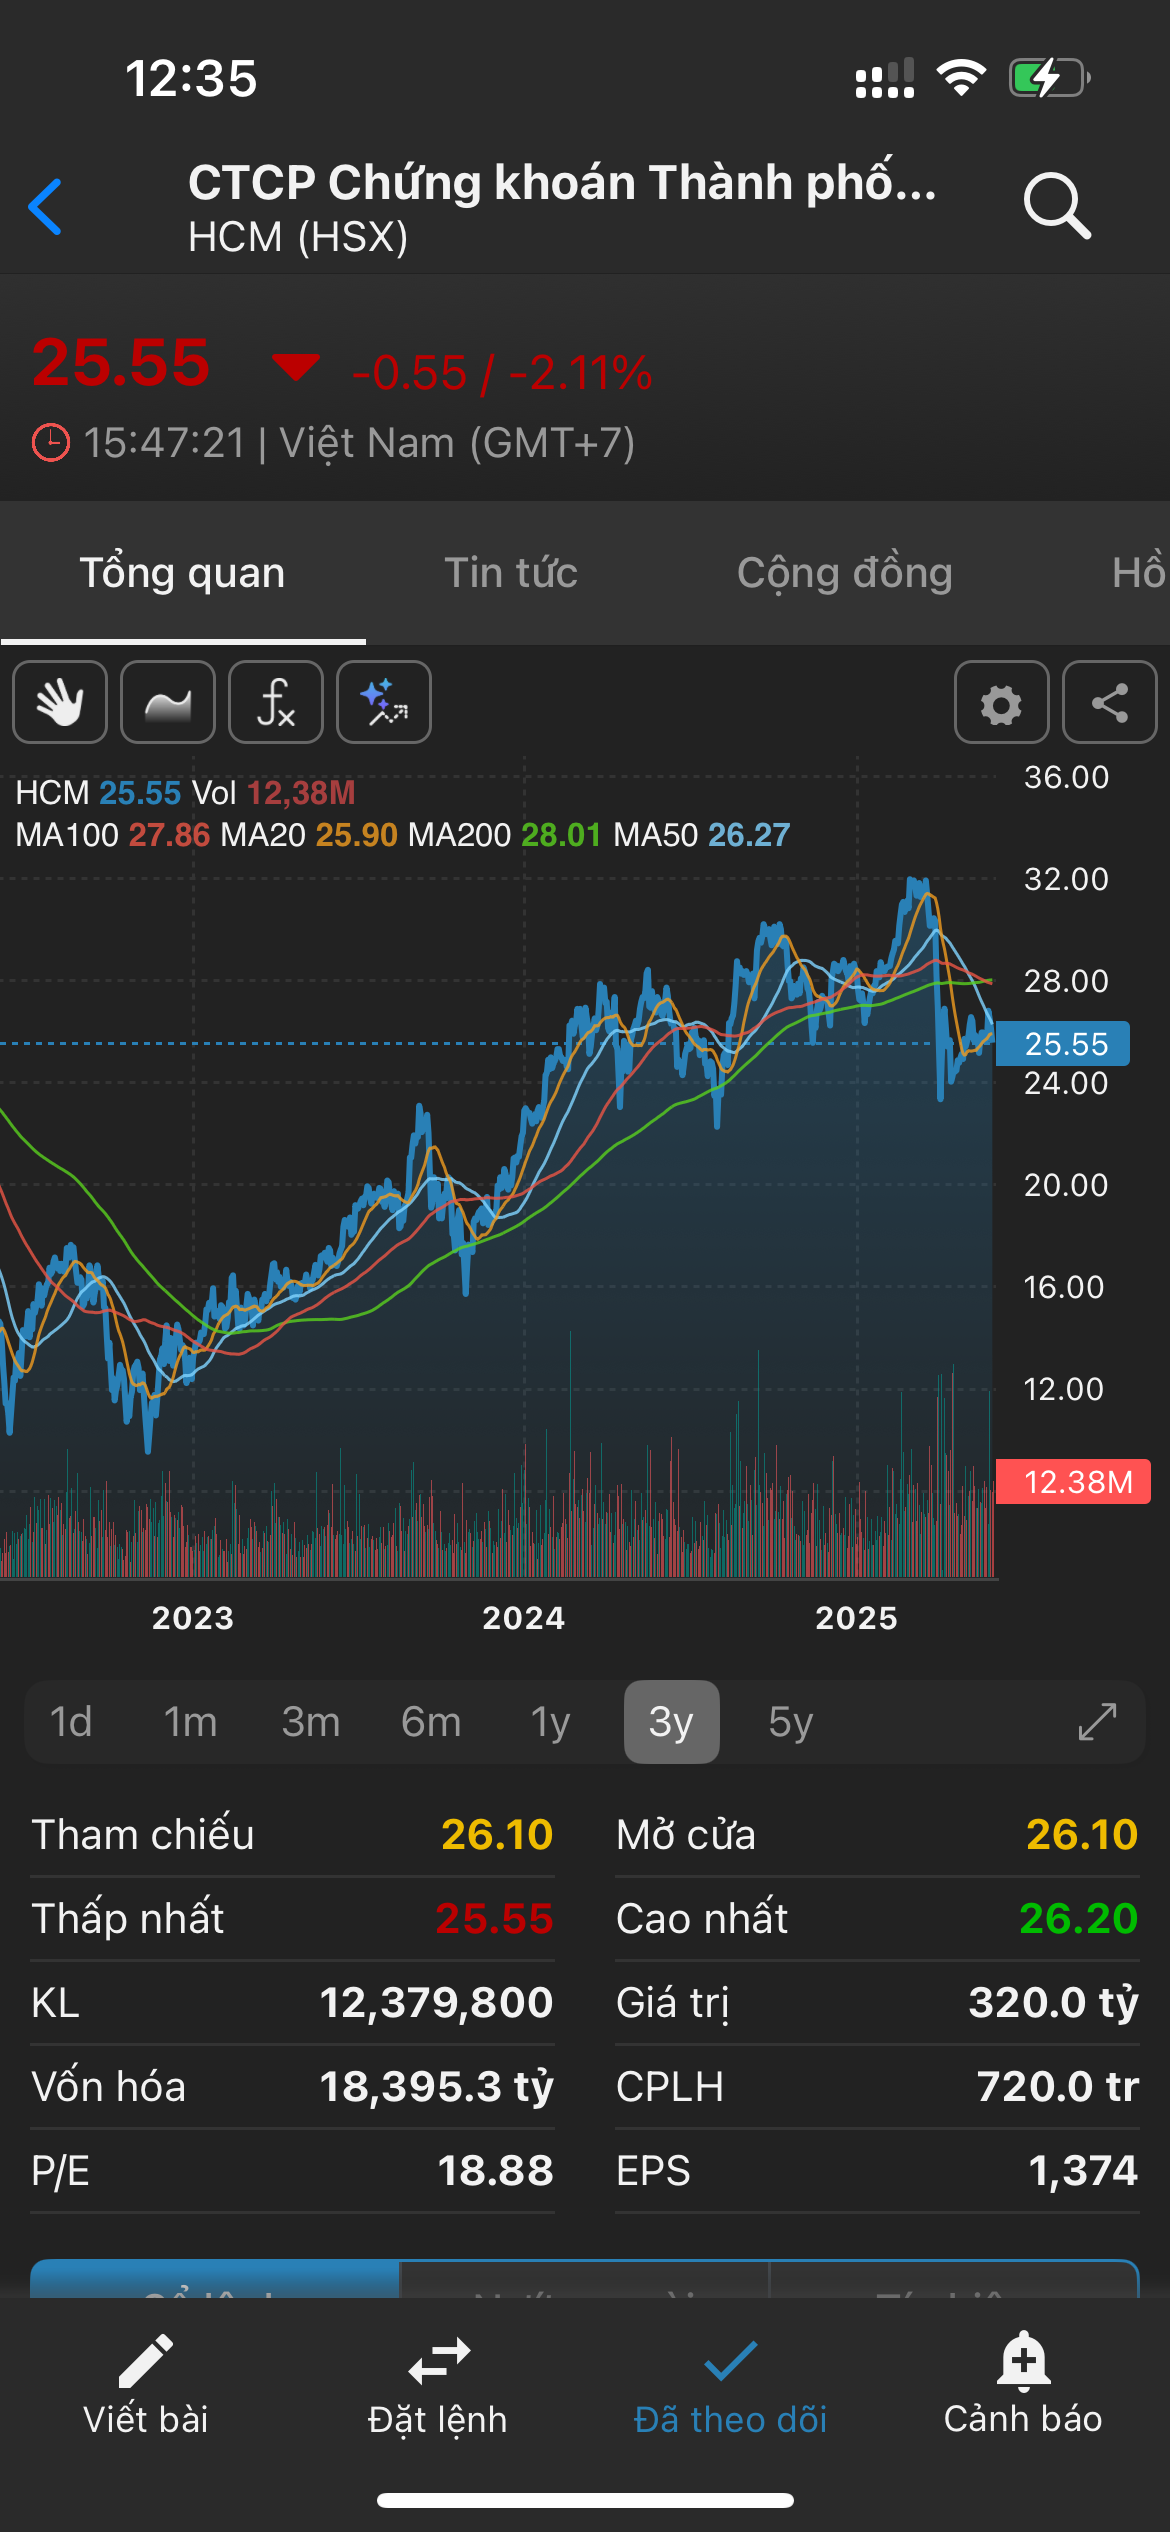Switch to the 'Tin tức' tab

511,573
